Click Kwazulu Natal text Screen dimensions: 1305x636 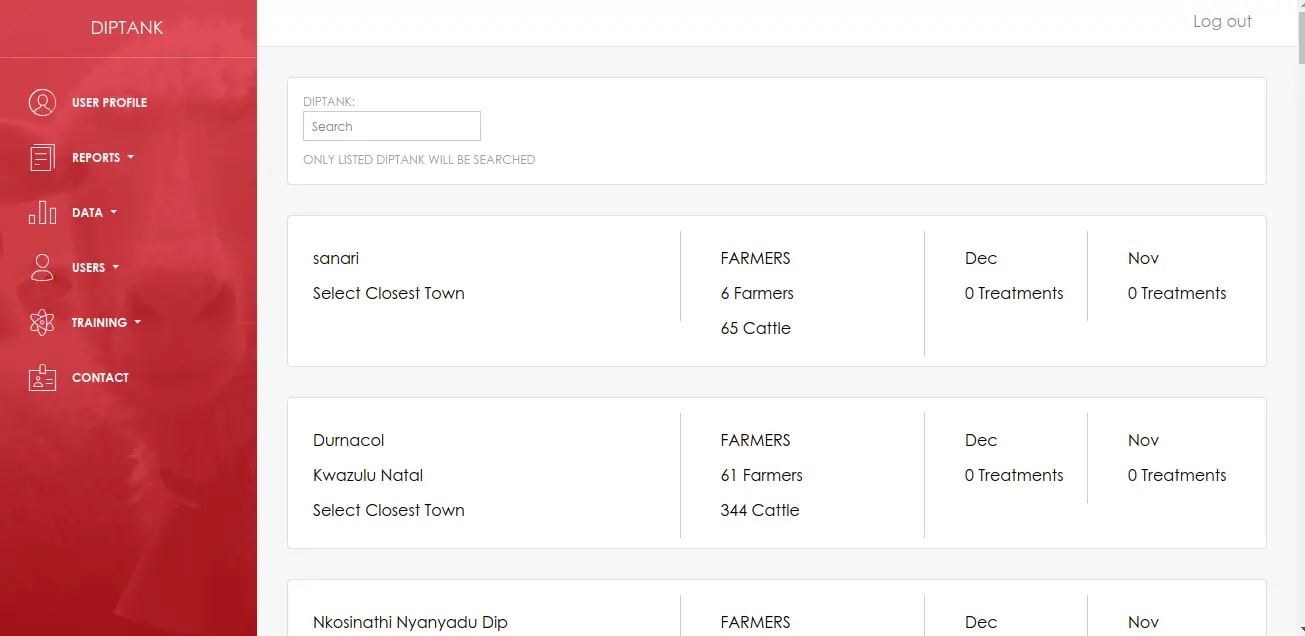click(368, 475)
